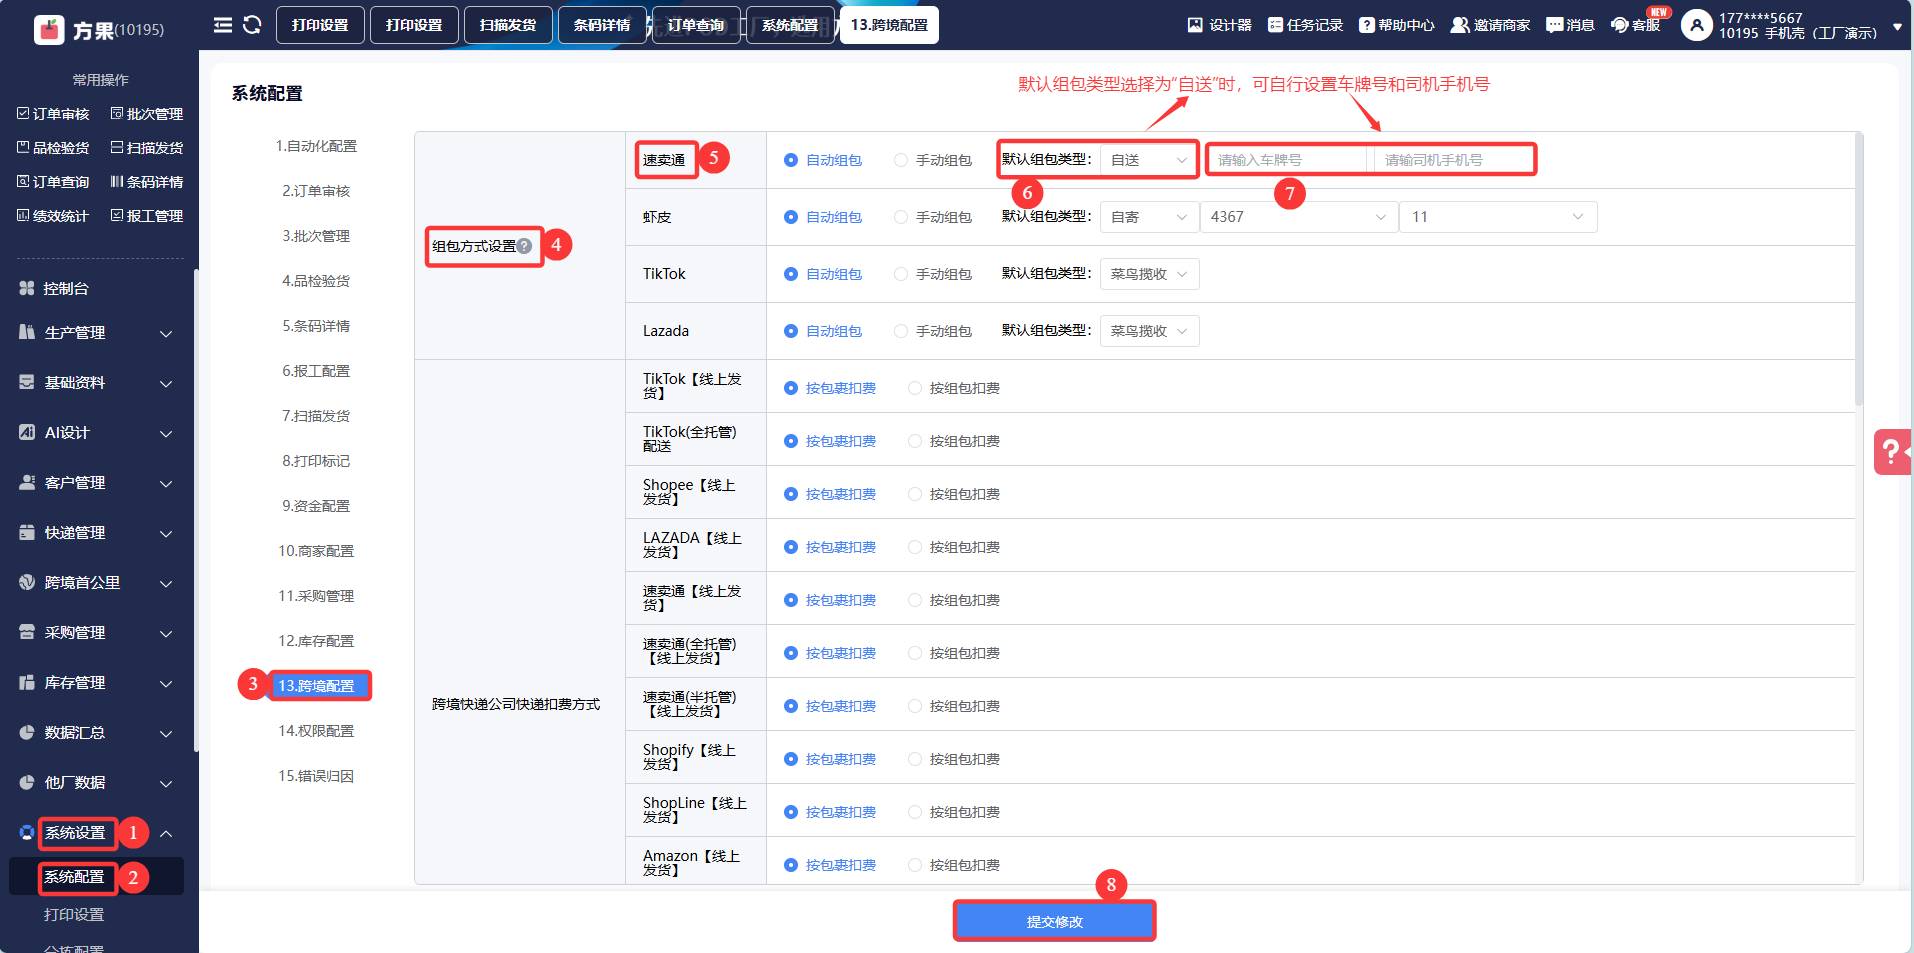Switch to the 条码详情 top tab
Viewport: 1914px width, 953px height.
tap(602, 25)
